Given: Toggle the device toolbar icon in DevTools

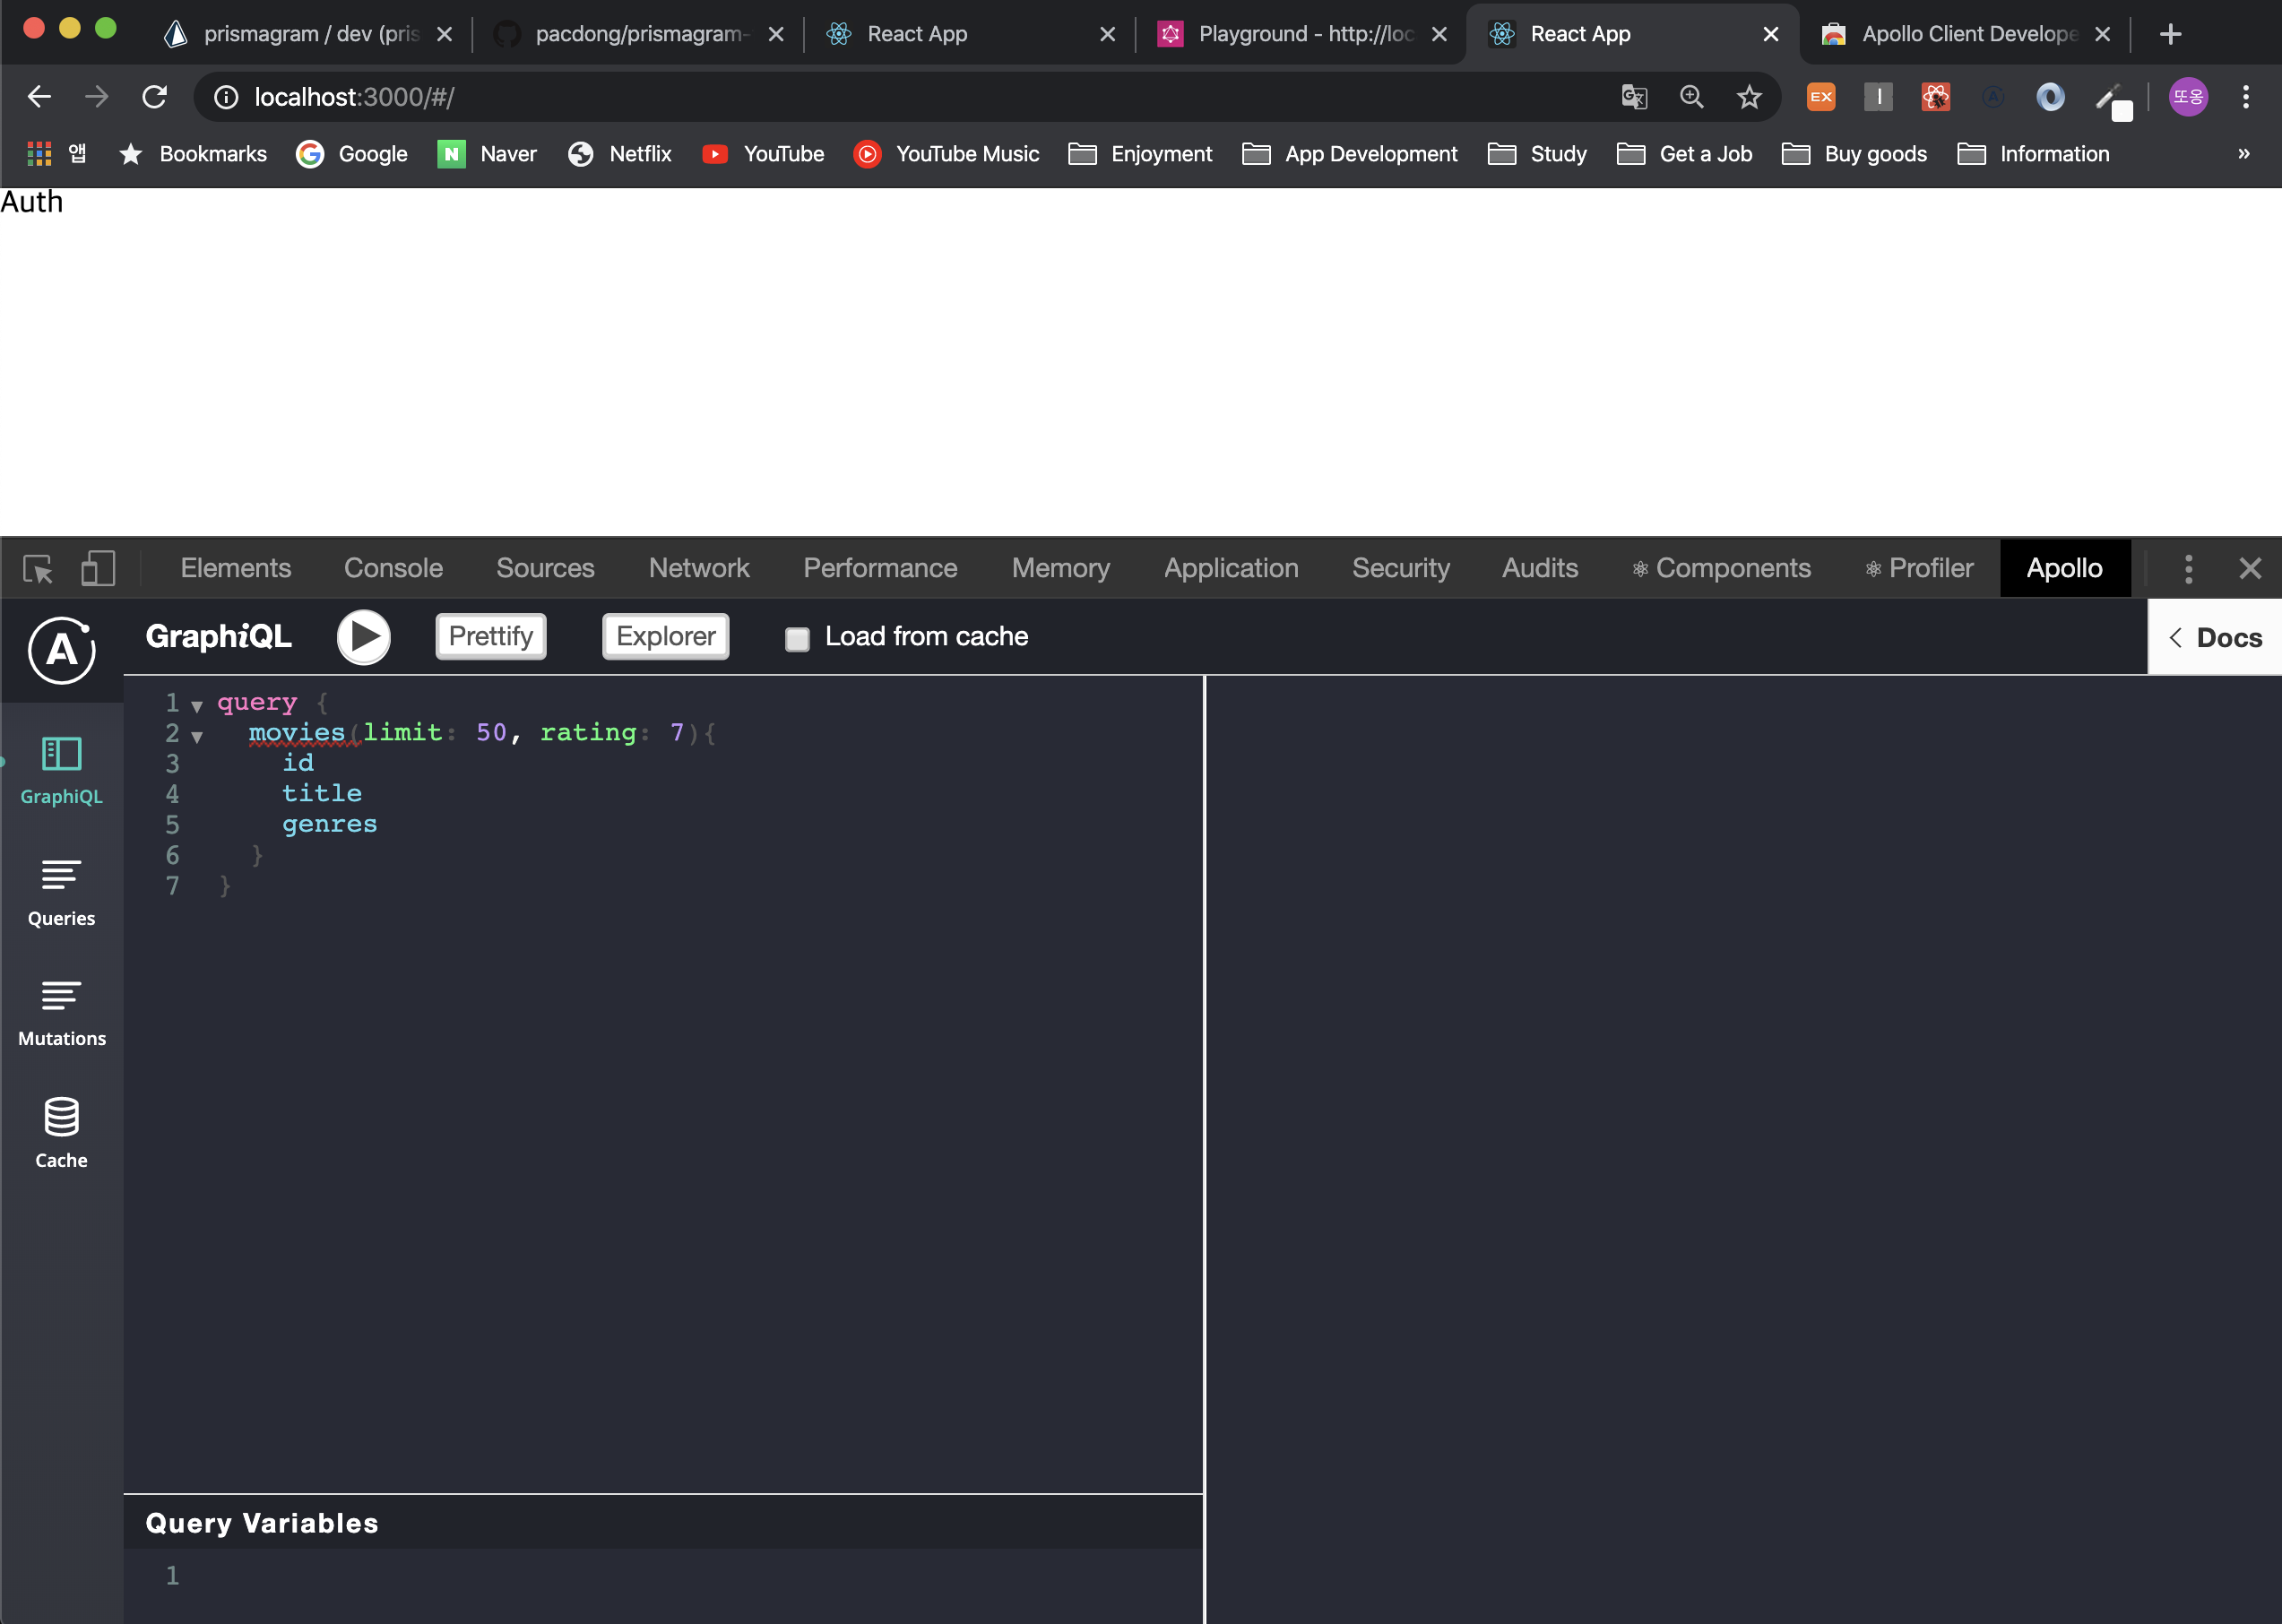Looking at the screenshot, I should (x=98, y=568).
